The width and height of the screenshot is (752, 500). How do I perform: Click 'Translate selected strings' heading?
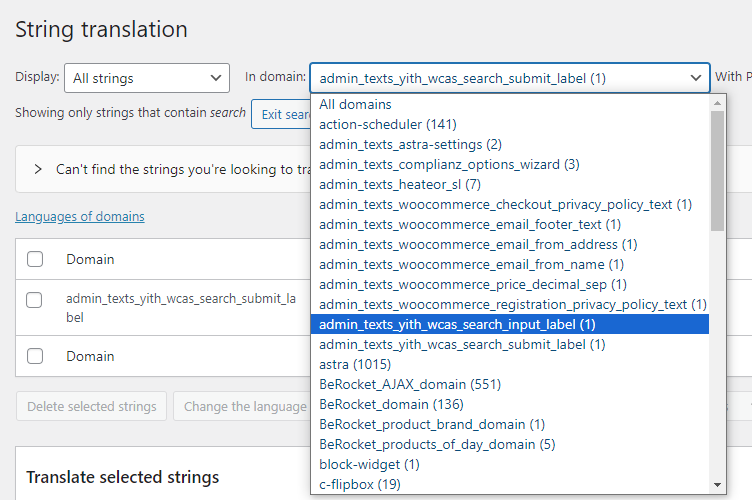pyautogui.click(x=123, y=477)
